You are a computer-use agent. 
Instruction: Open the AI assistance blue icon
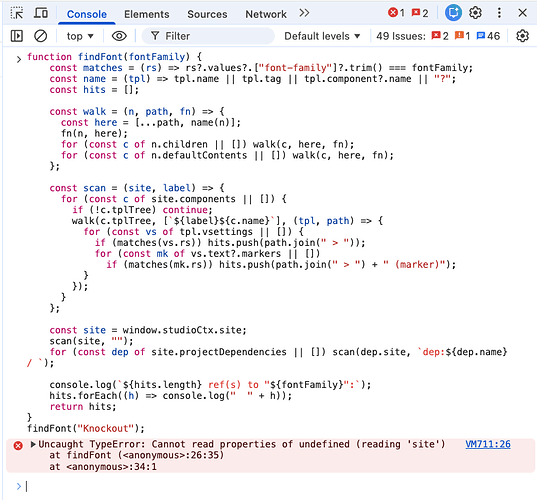point(453,13)
